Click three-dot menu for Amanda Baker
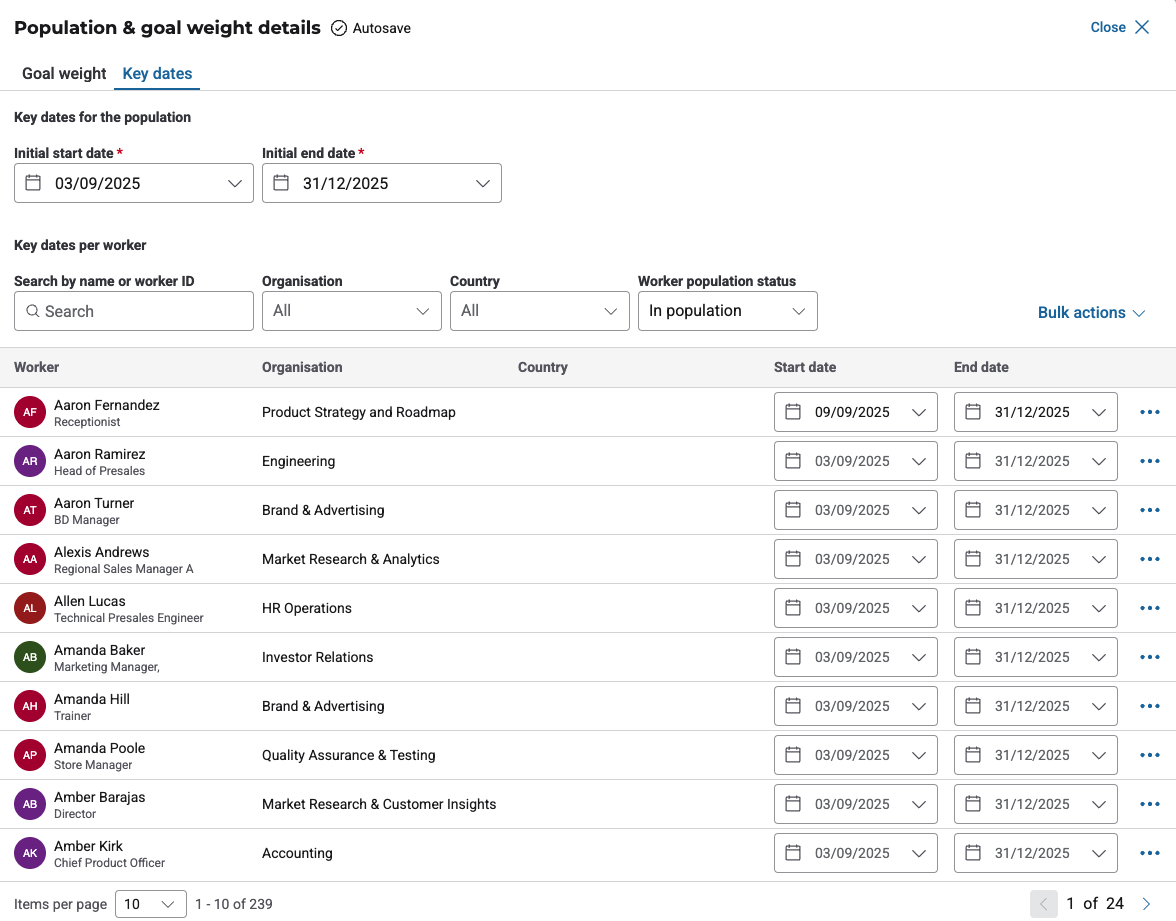1176x921 pixels. click(1149, 657)
